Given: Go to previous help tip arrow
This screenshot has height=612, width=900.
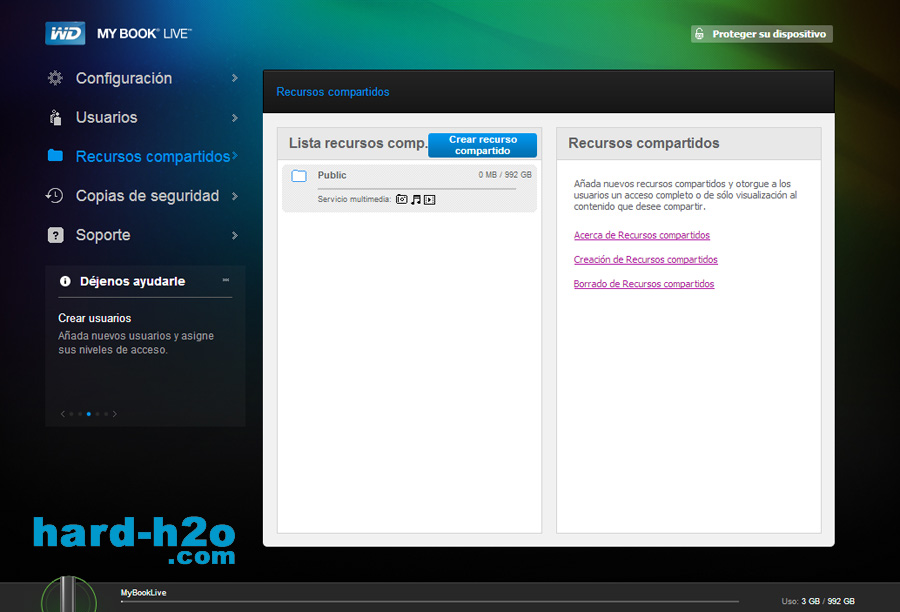Looking at the screenshot, I should tap(63, 414).
